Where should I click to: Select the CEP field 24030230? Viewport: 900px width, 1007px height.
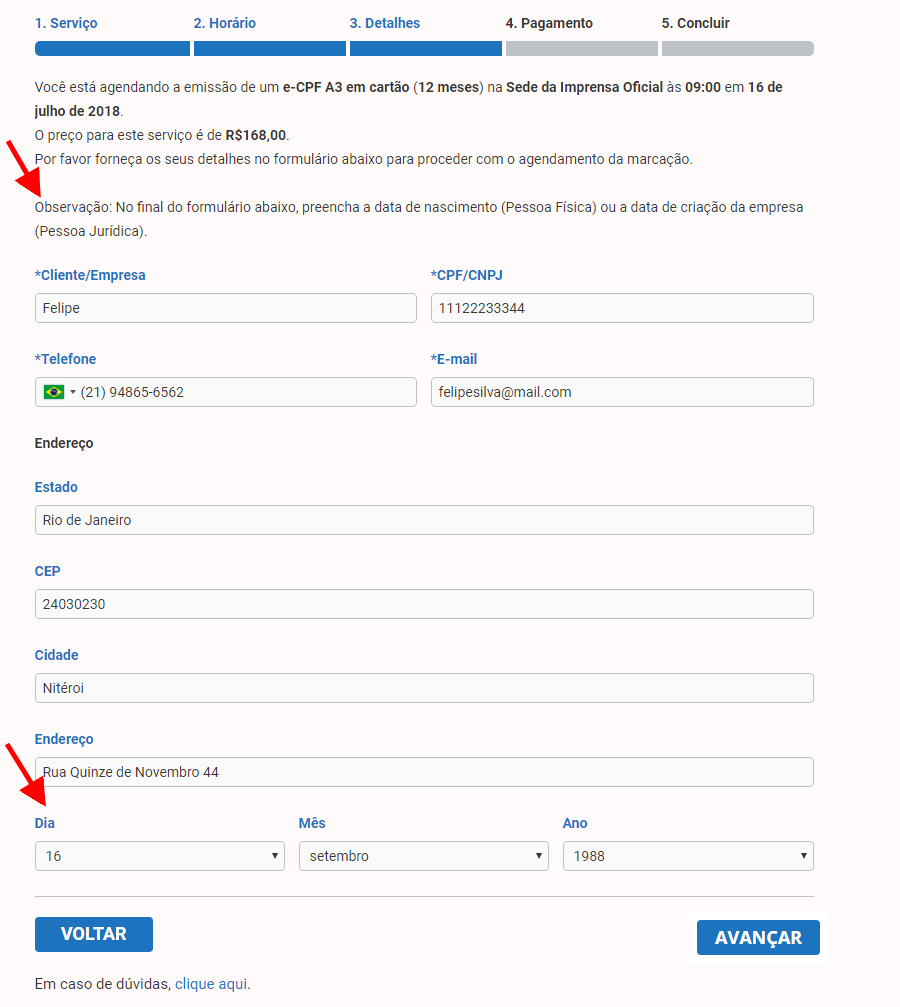click(424, 604)
